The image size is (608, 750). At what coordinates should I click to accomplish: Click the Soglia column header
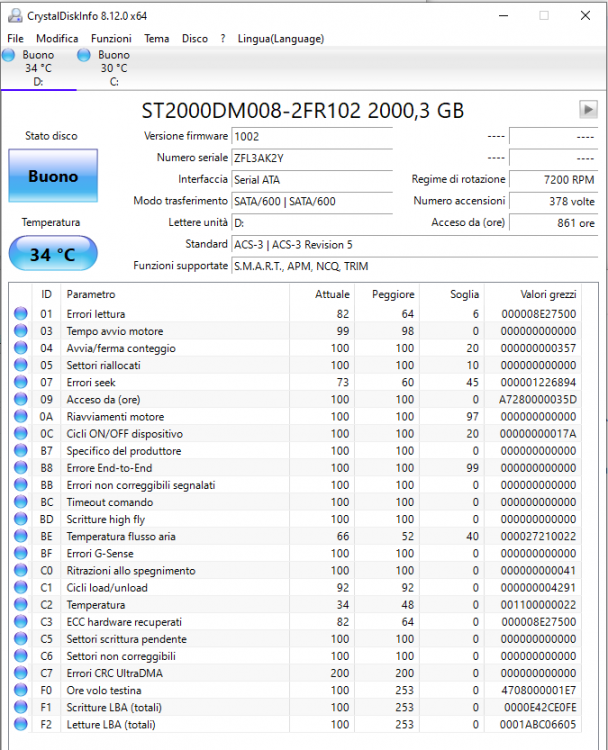tap(452, 294)
